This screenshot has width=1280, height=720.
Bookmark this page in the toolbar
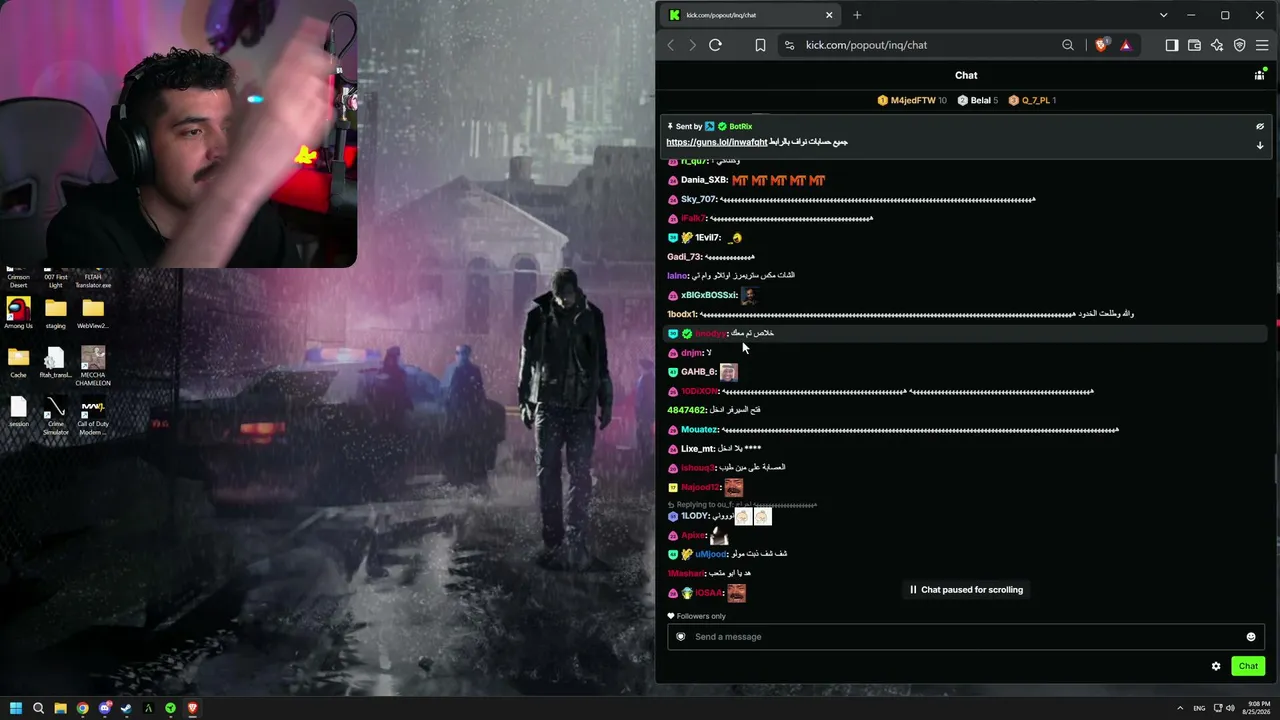point(760,45)
